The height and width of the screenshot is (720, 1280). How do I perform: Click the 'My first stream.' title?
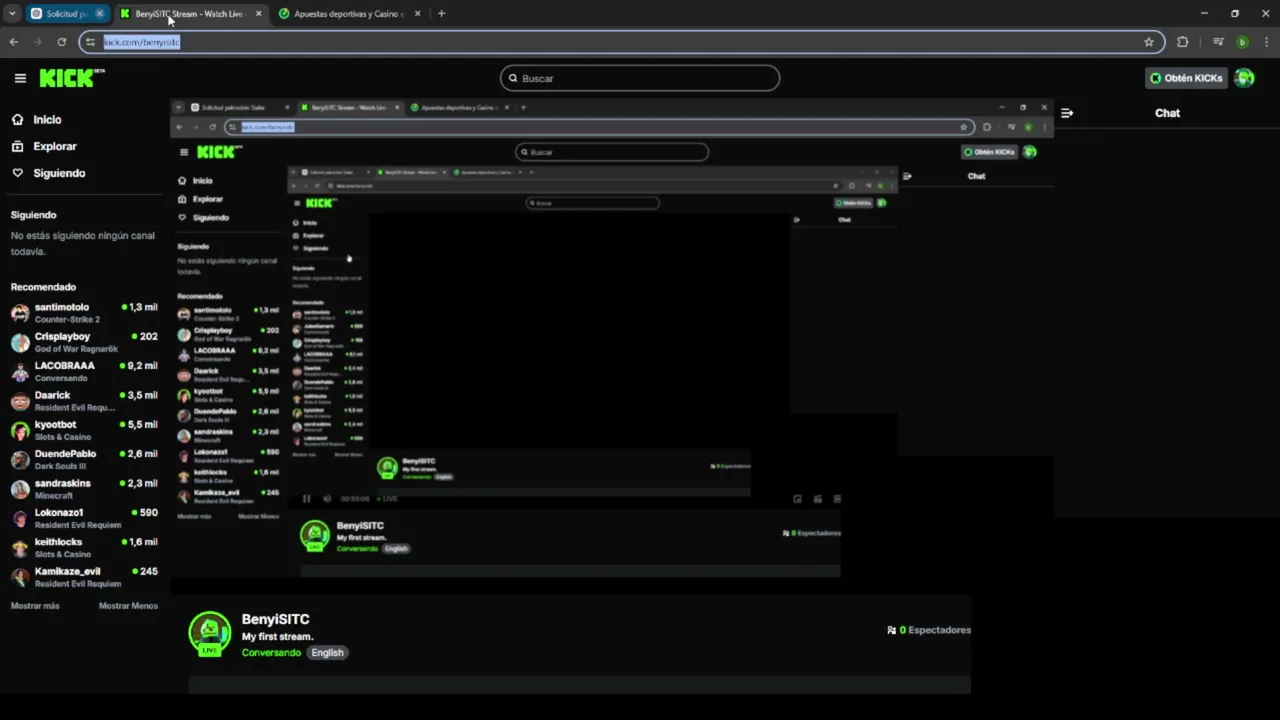277,637
